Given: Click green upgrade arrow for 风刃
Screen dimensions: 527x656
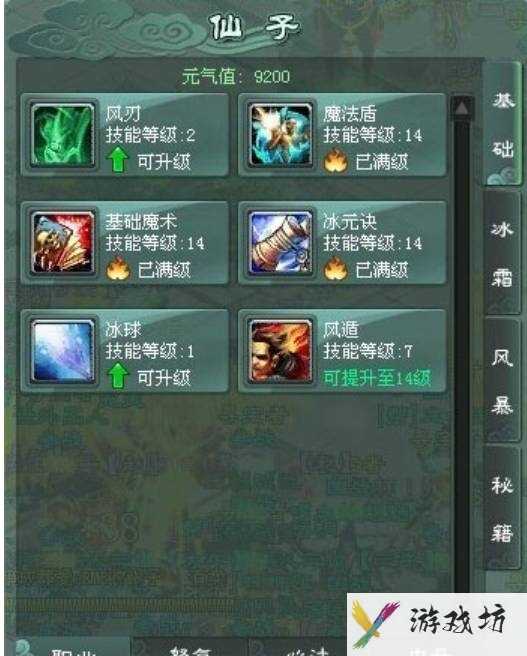Looking at the screenshot, I should click(118, 161).
